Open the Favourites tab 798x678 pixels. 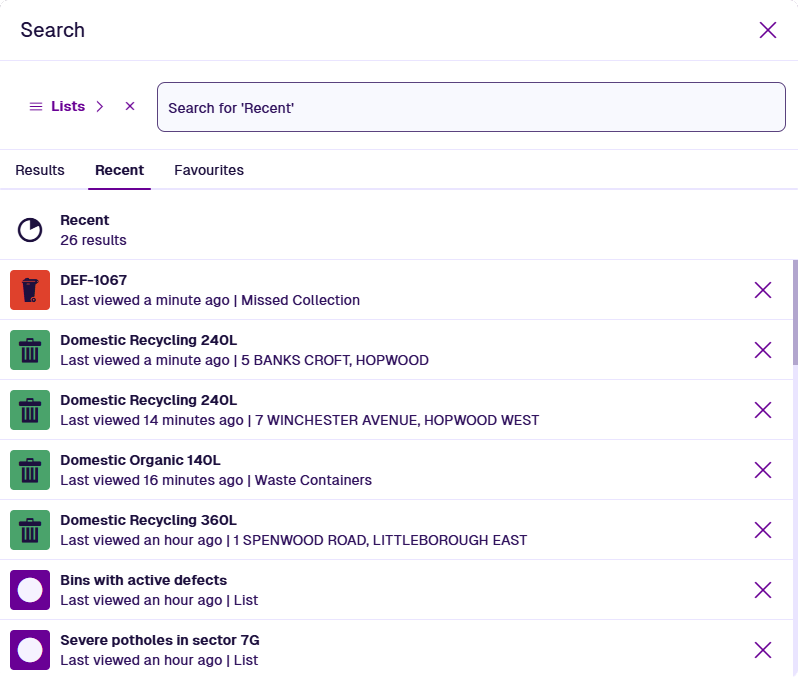tap(209, 170)
